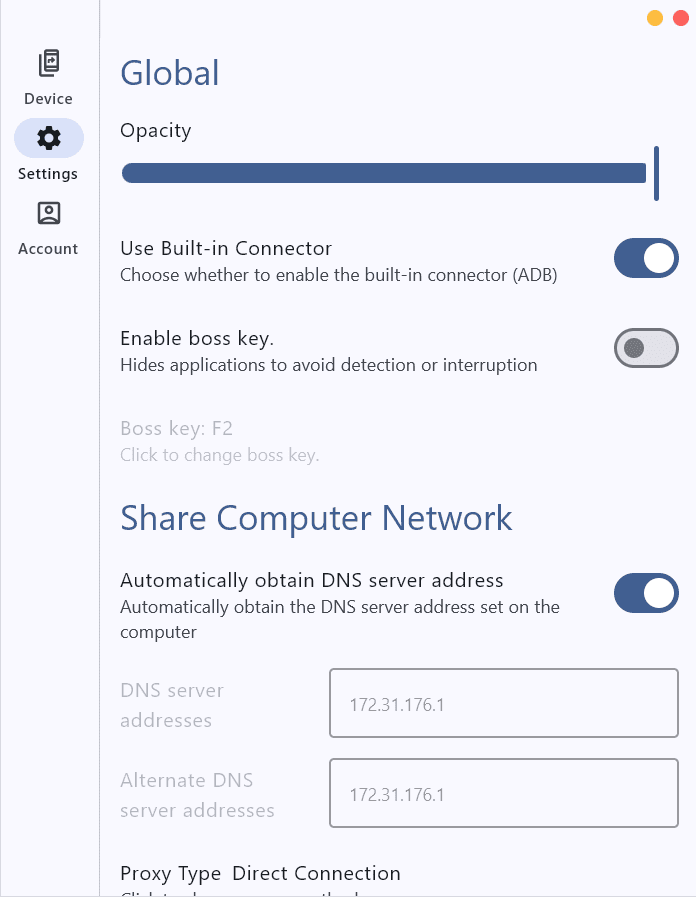Enable the boss key toggle
Viewport: 696px width, 897px height.
pos(646,348)
